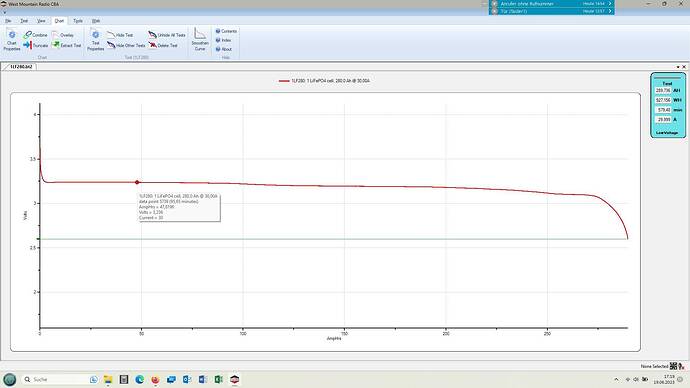Open the File menu tab
This screenshot has width=690, height=388.
[8, 21]
